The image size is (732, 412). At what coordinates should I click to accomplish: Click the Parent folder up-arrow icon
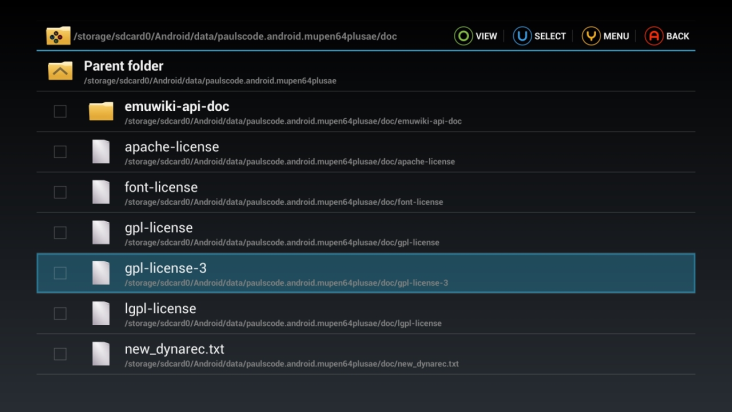coord(60,71)
